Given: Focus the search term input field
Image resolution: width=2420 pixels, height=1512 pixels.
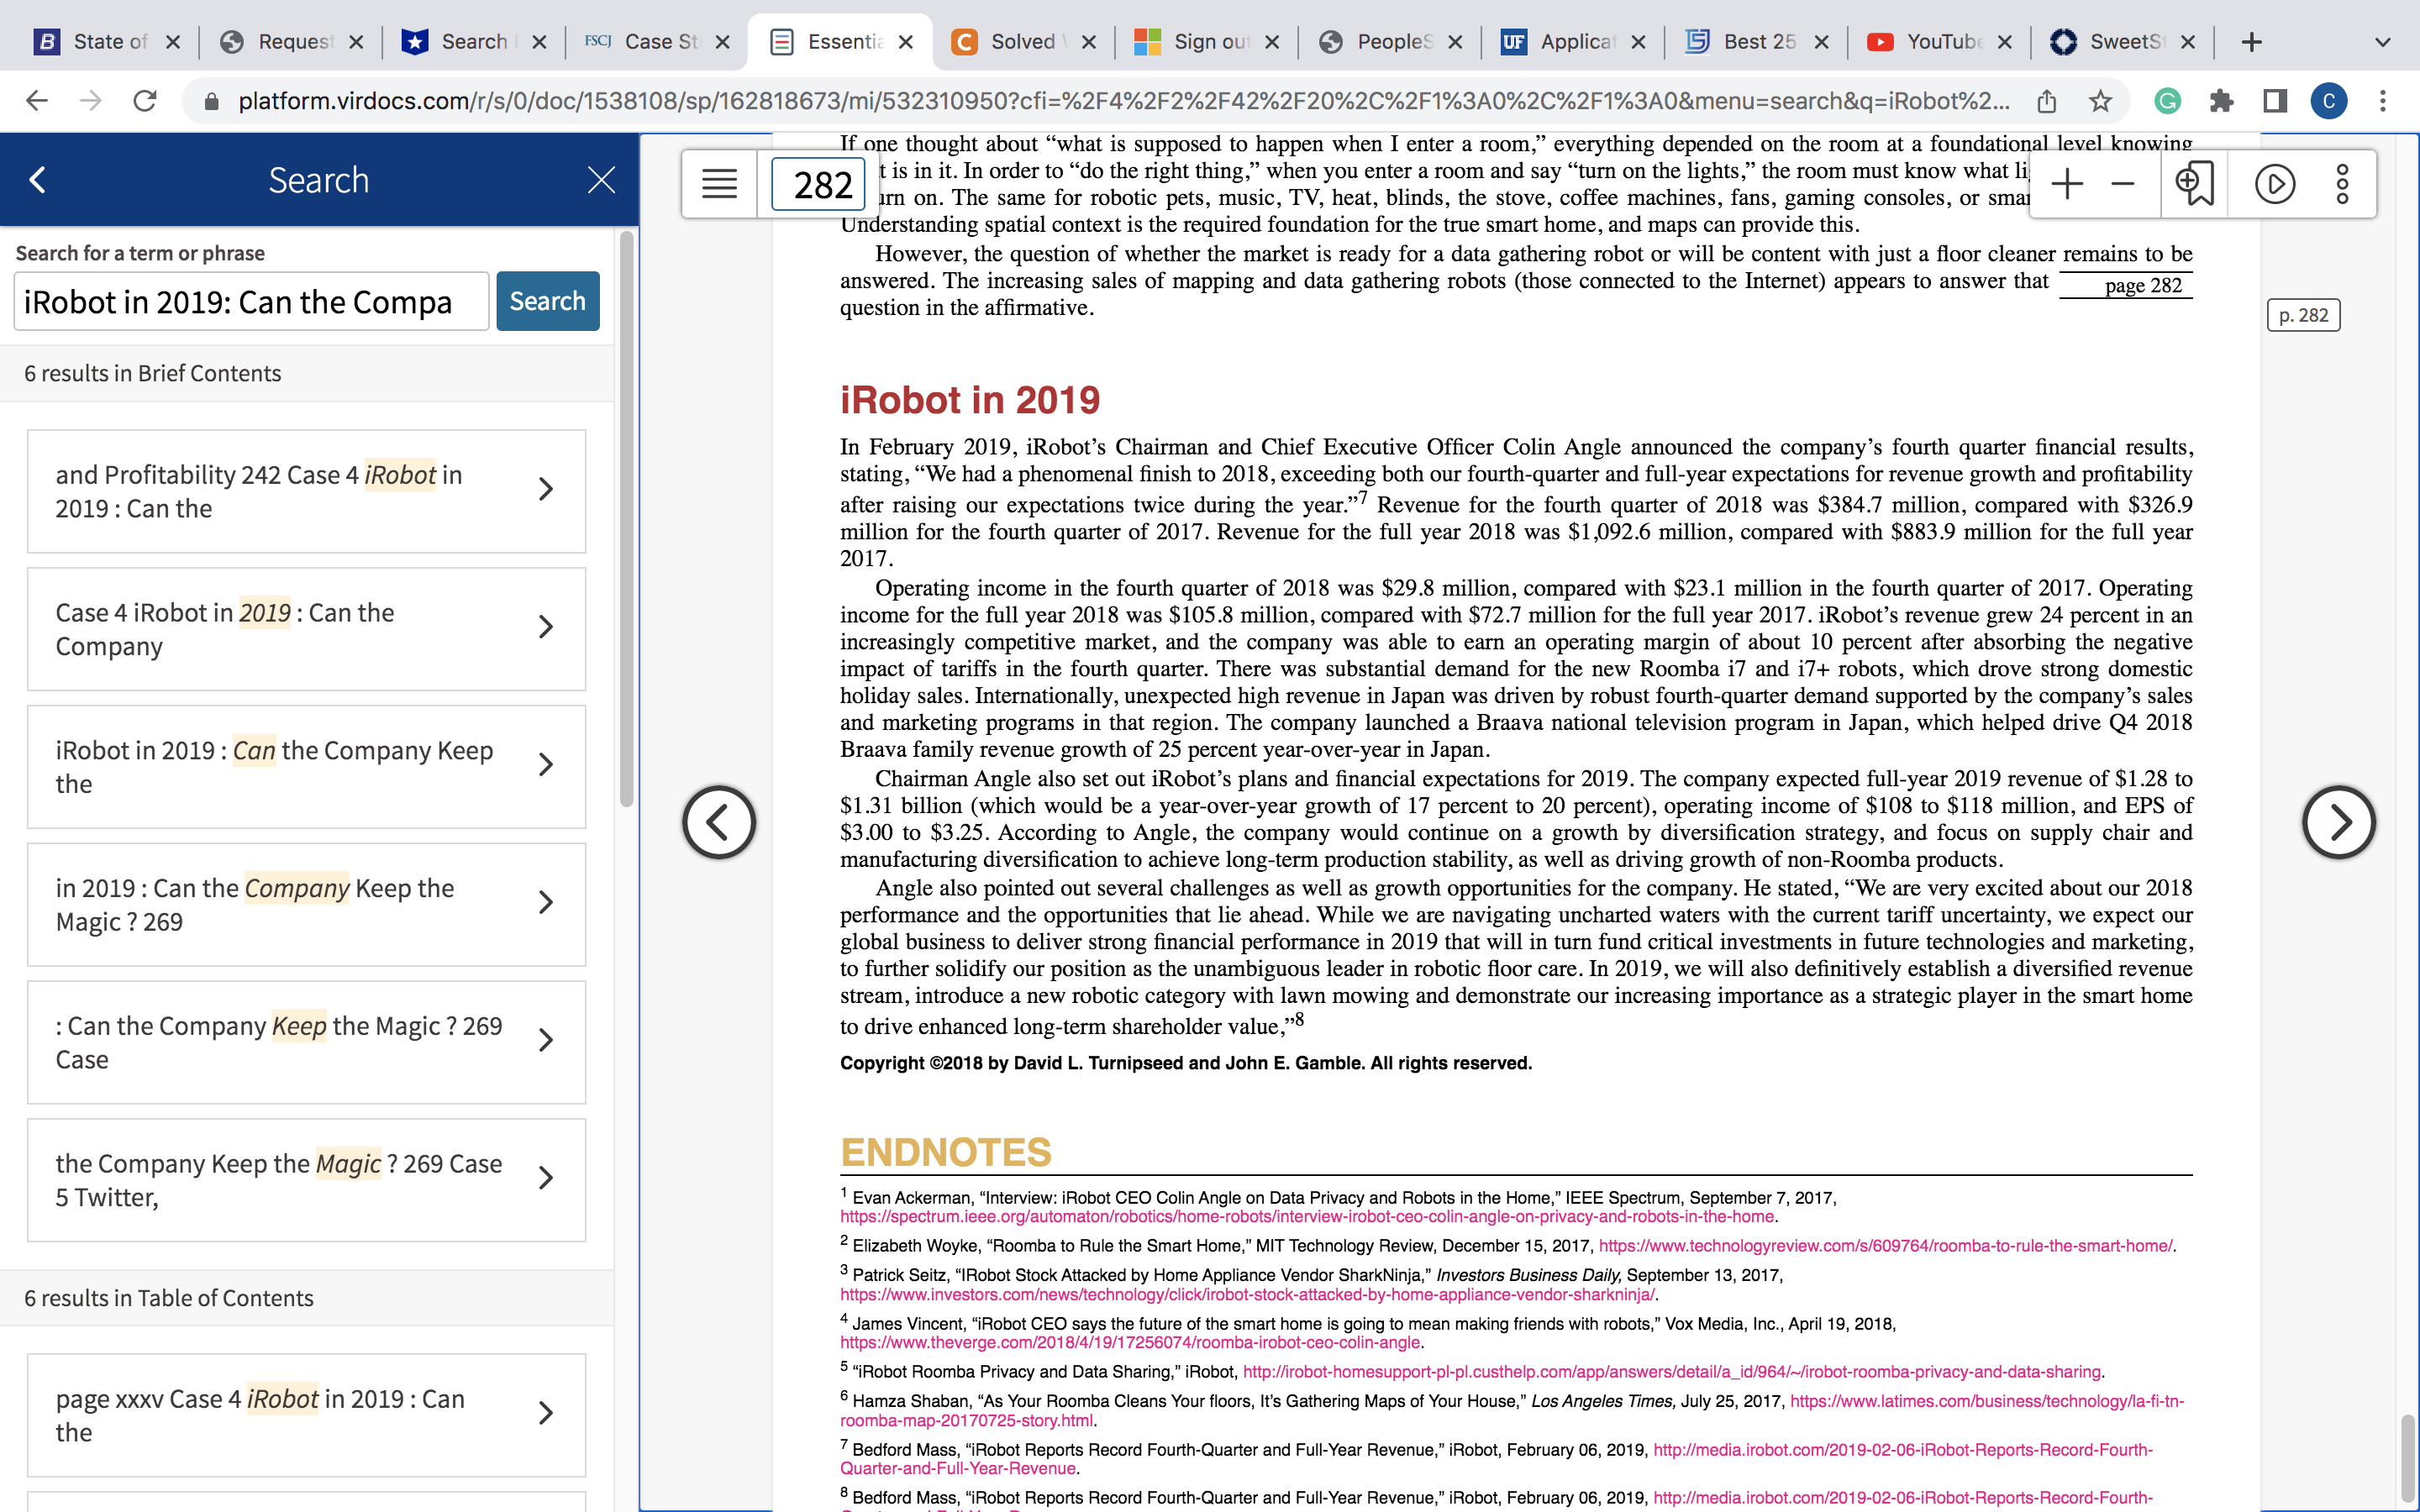Looking at the screenshot, I should (251, 301).
